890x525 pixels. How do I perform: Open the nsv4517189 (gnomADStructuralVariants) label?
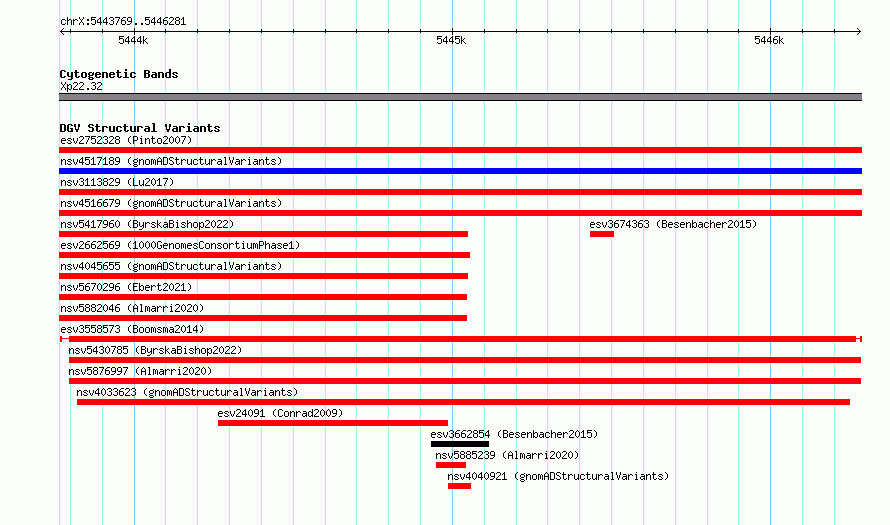(x=171, y=161)
